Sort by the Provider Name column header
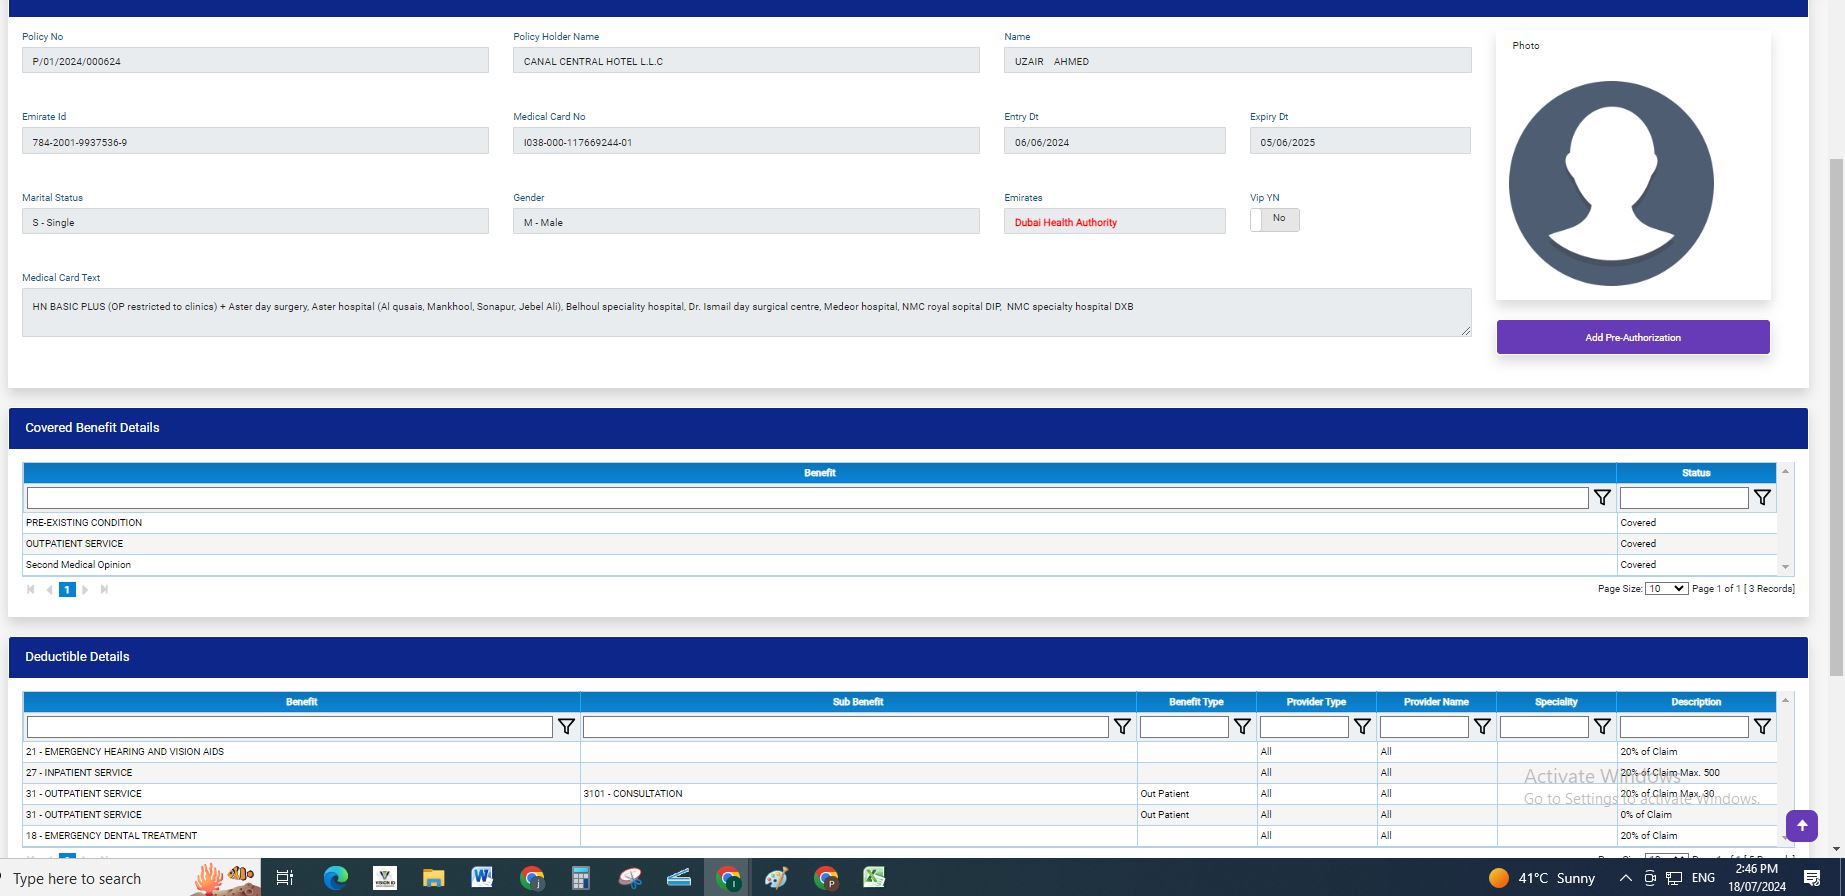This screenshot has height=896, width=1845. tap(1436, 702)
